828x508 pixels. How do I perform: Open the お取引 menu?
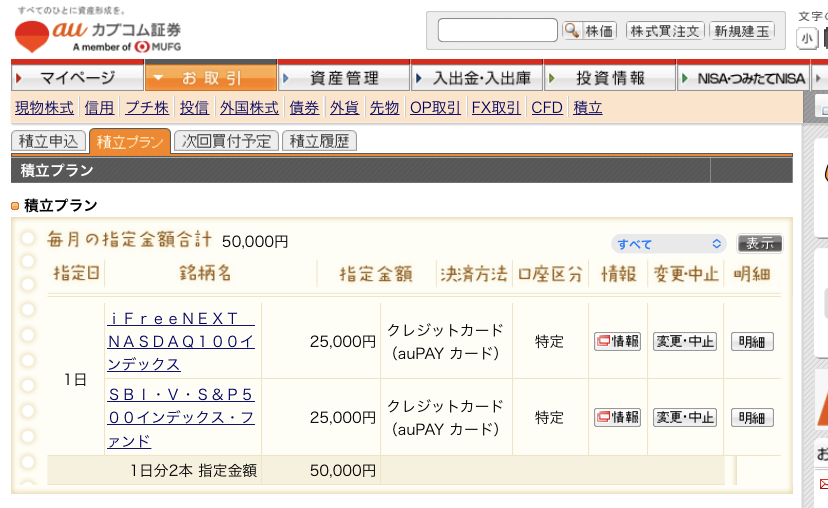click(x=211, y=78)
